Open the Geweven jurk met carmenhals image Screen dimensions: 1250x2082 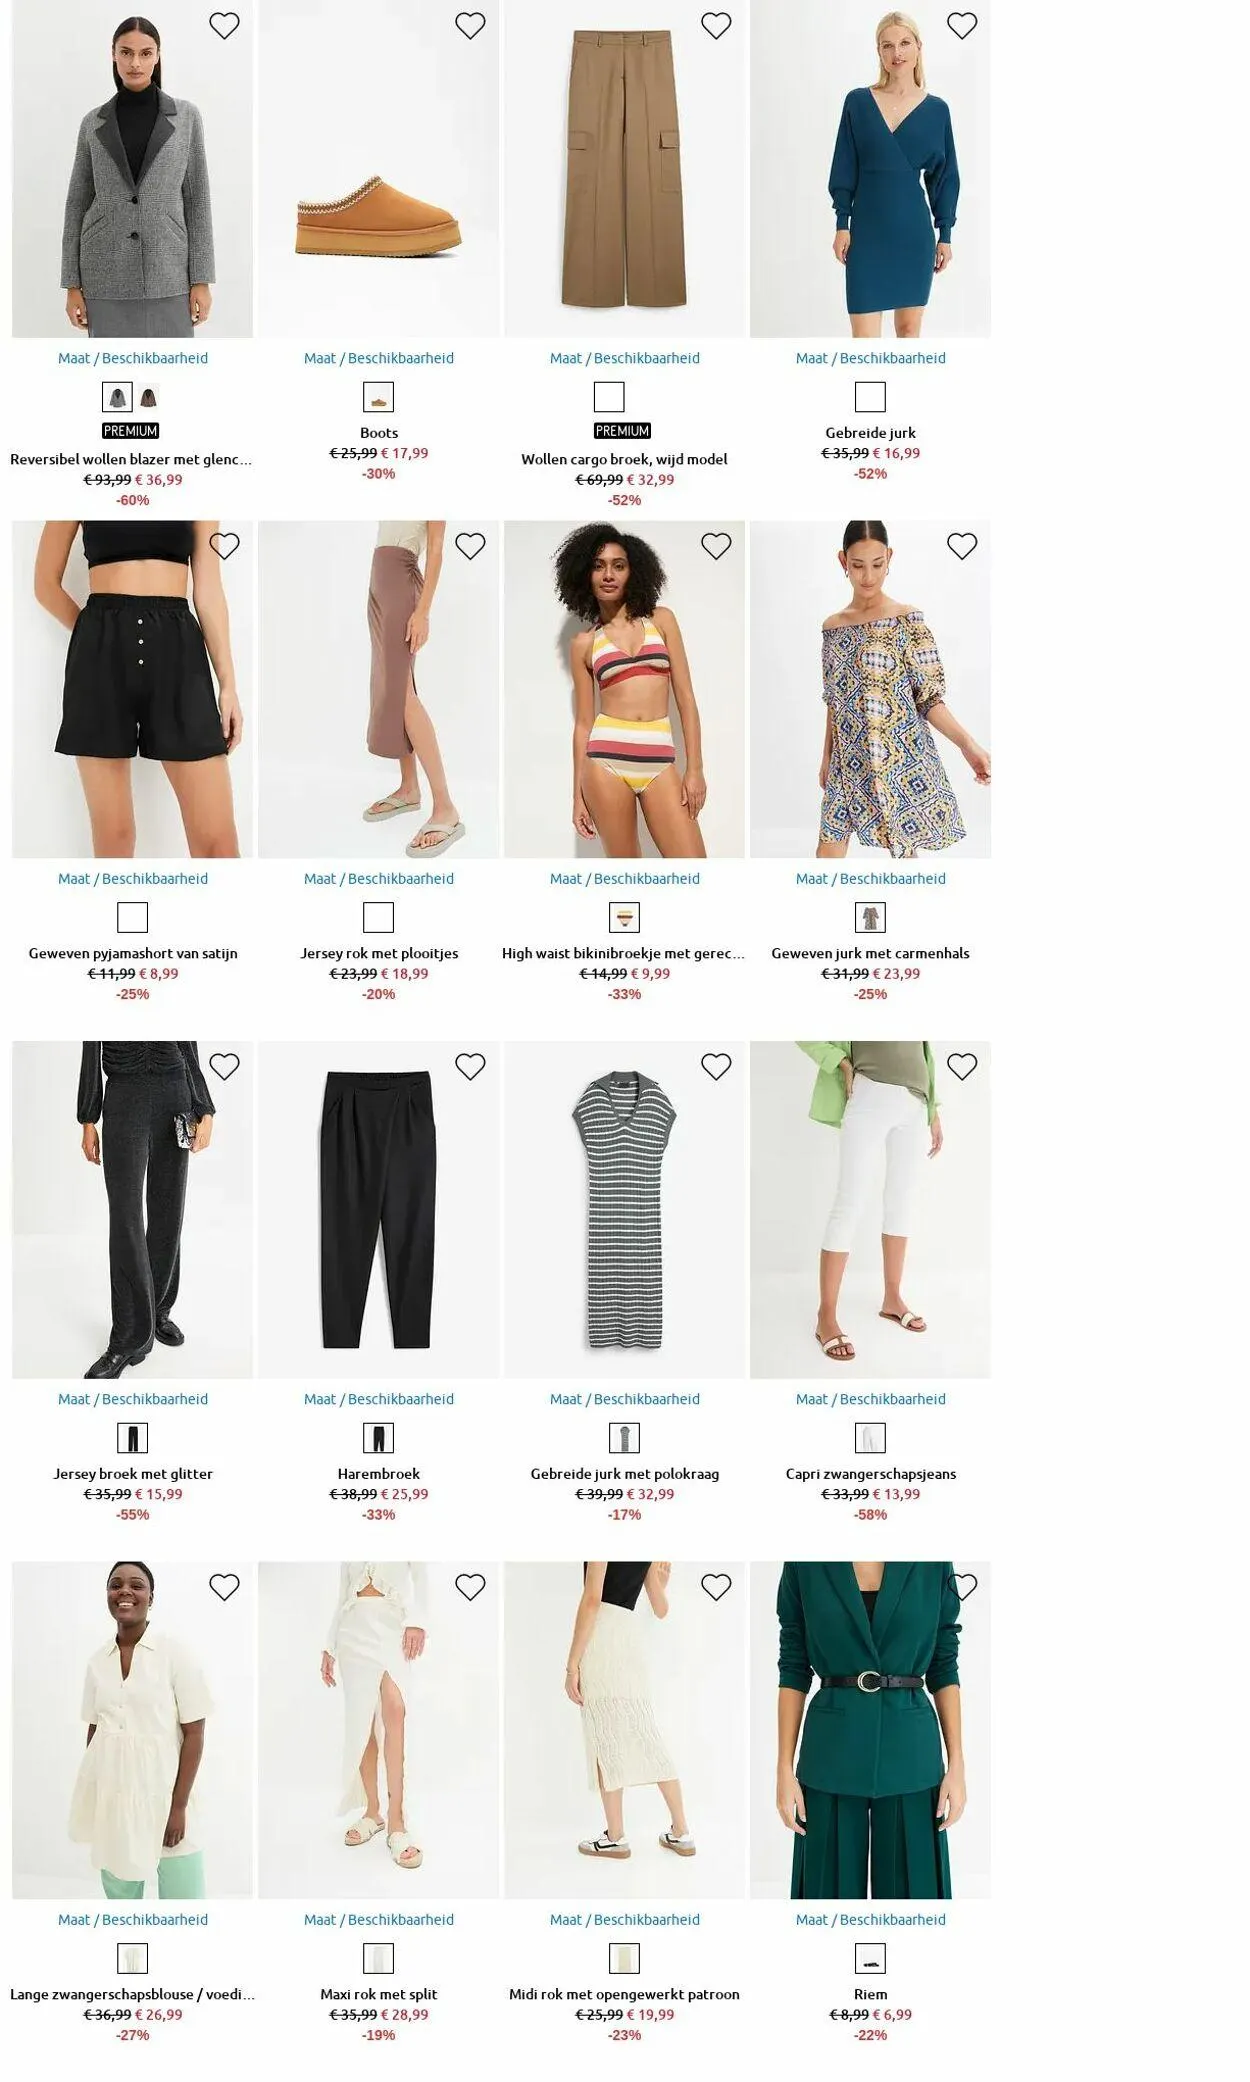(x=871, y=689)
